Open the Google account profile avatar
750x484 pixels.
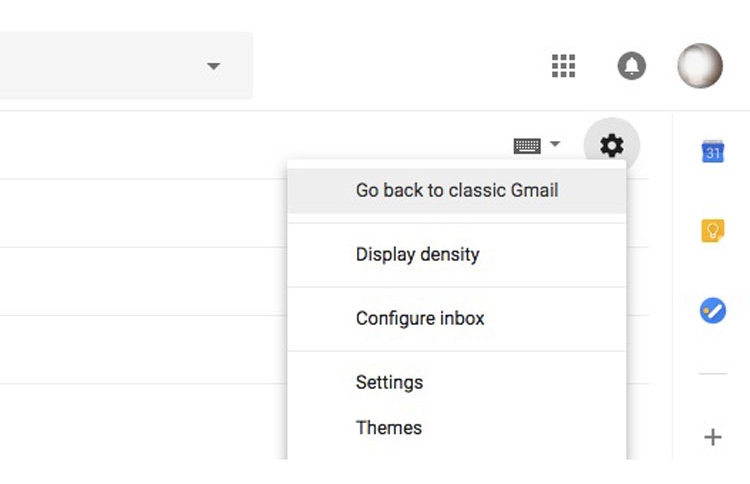pyautogui.click(x=699, y=66)
